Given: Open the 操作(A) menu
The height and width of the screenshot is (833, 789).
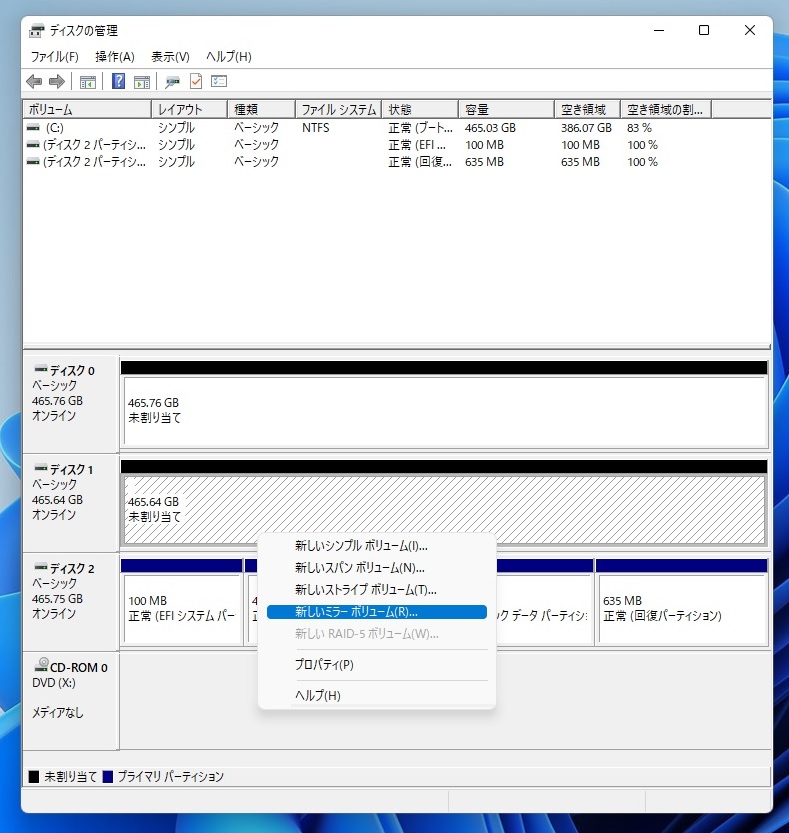Looking at the screenshot, I should click(x=115, y=56).
